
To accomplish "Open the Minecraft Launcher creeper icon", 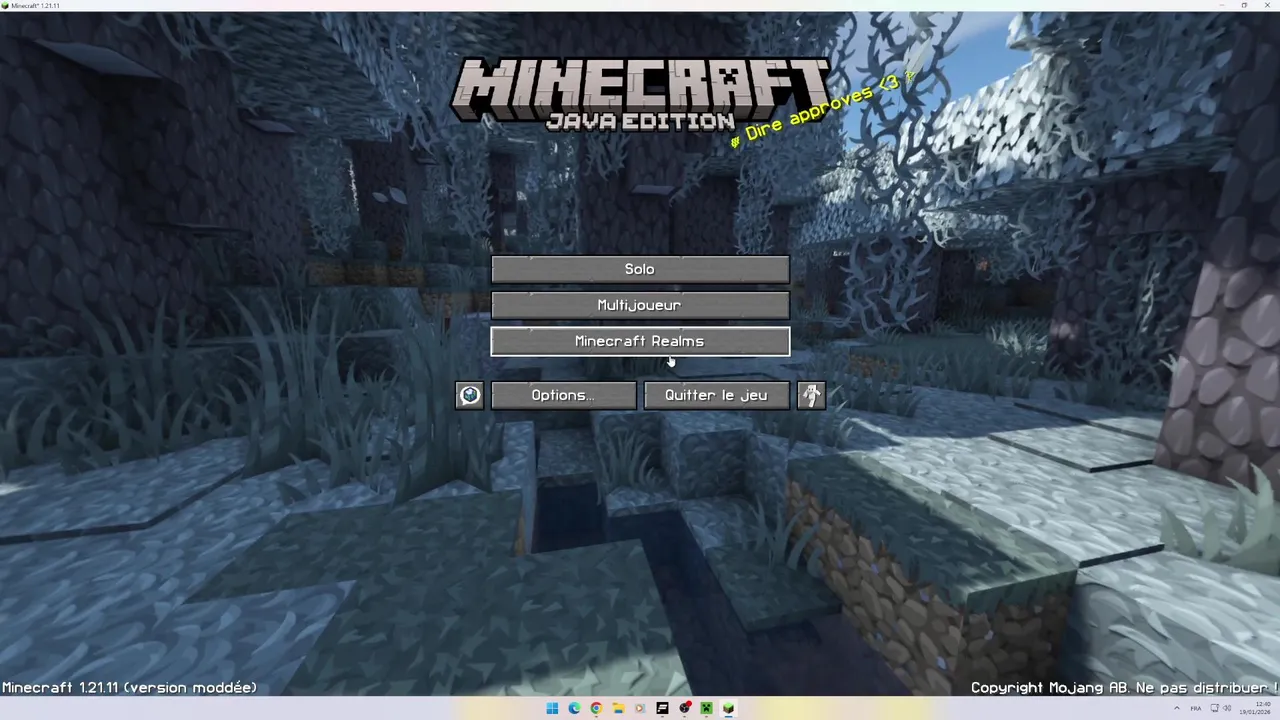I will point(706,708).
